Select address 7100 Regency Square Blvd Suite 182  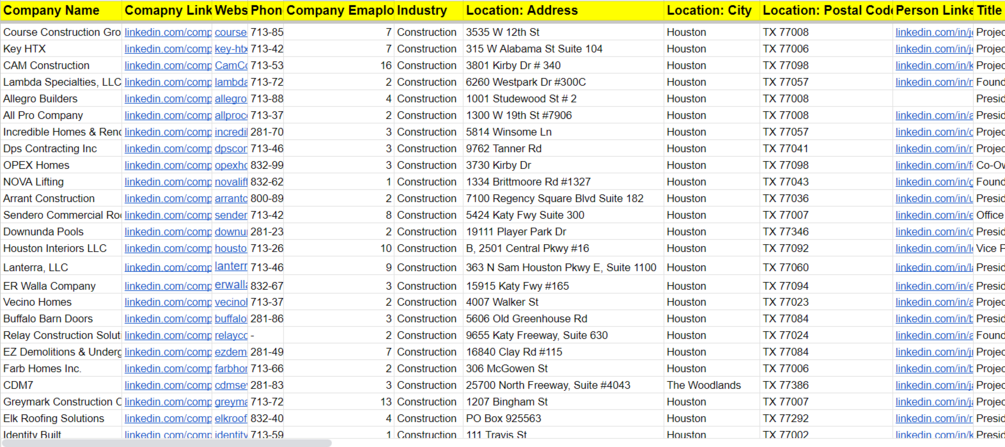pyautogui.click(x=563, y=198)
